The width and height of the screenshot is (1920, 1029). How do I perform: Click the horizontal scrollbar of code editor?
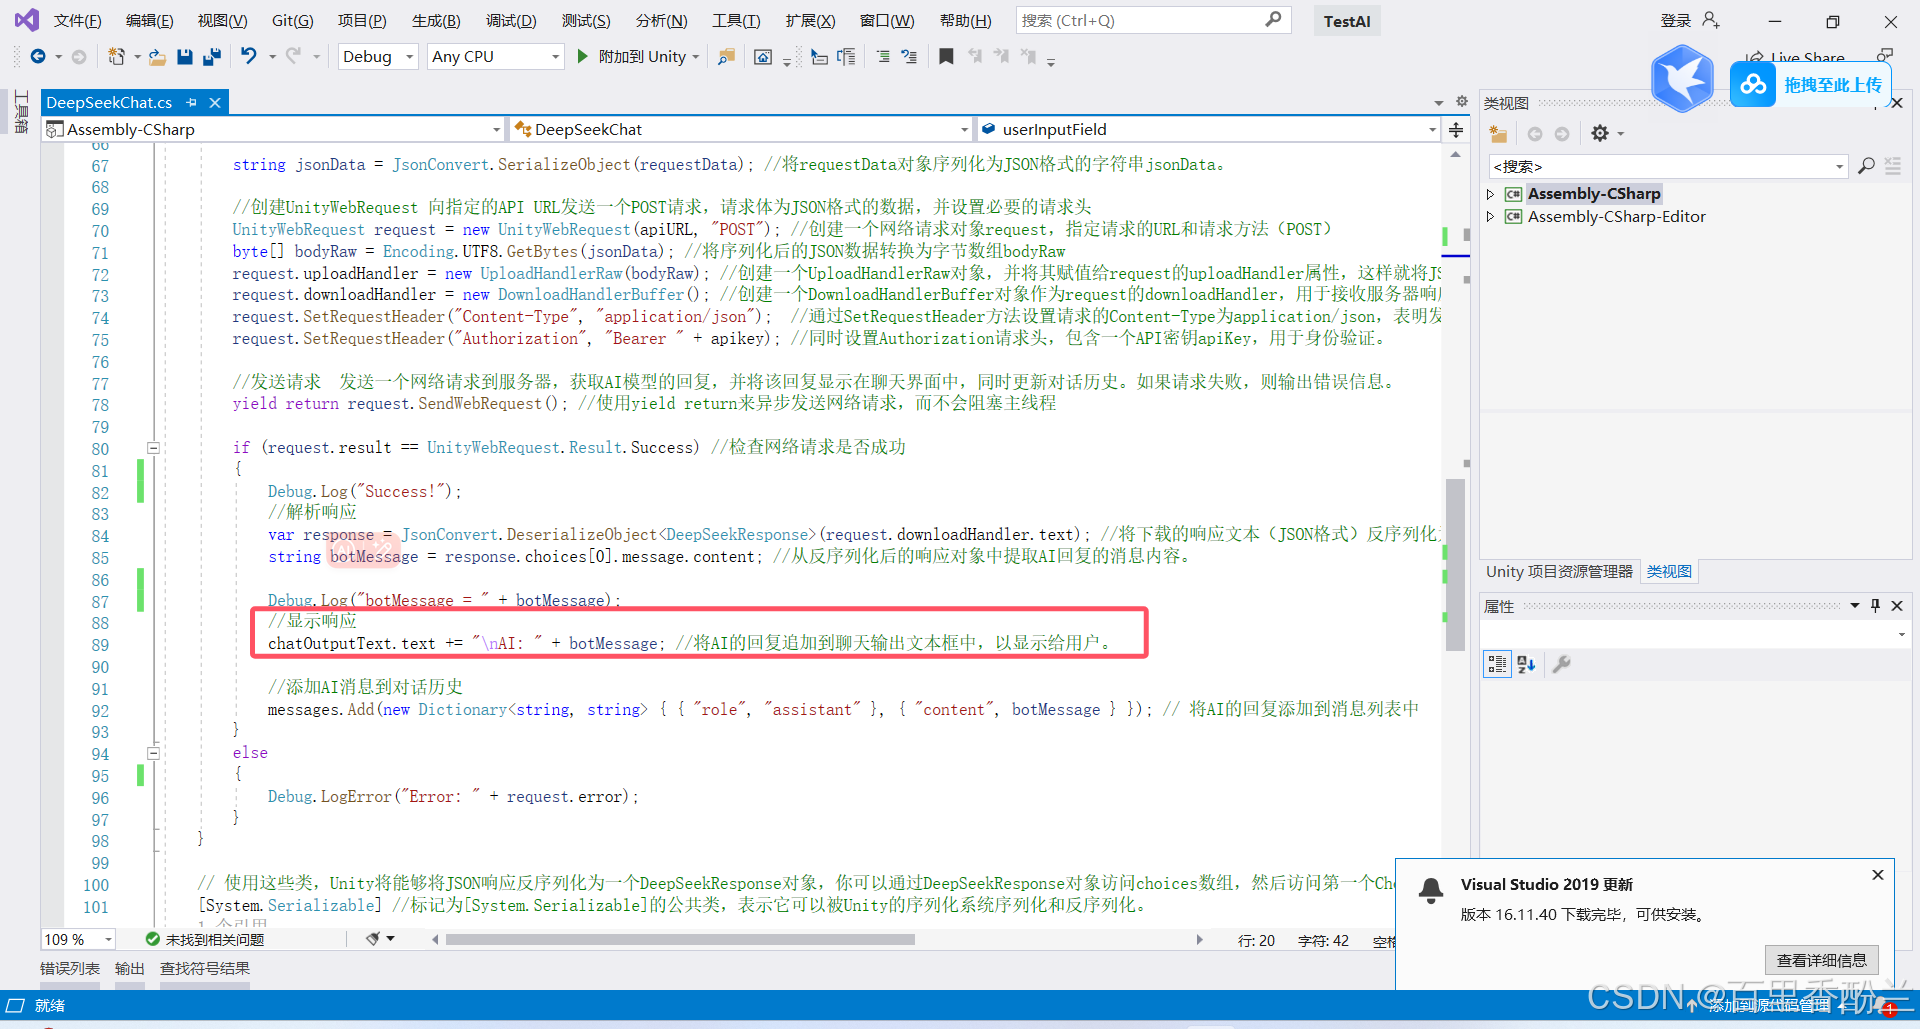pos(680,939)
